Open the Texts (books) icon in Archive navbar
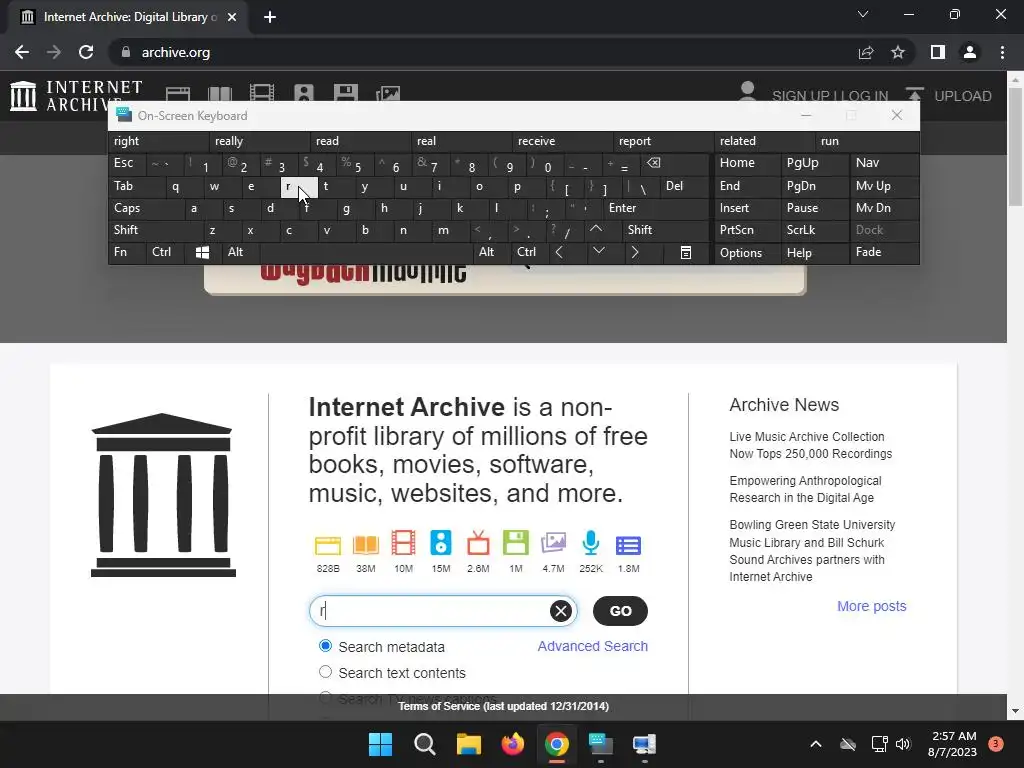Screen dimensions: 1024x768 click(x=219, y=93)
